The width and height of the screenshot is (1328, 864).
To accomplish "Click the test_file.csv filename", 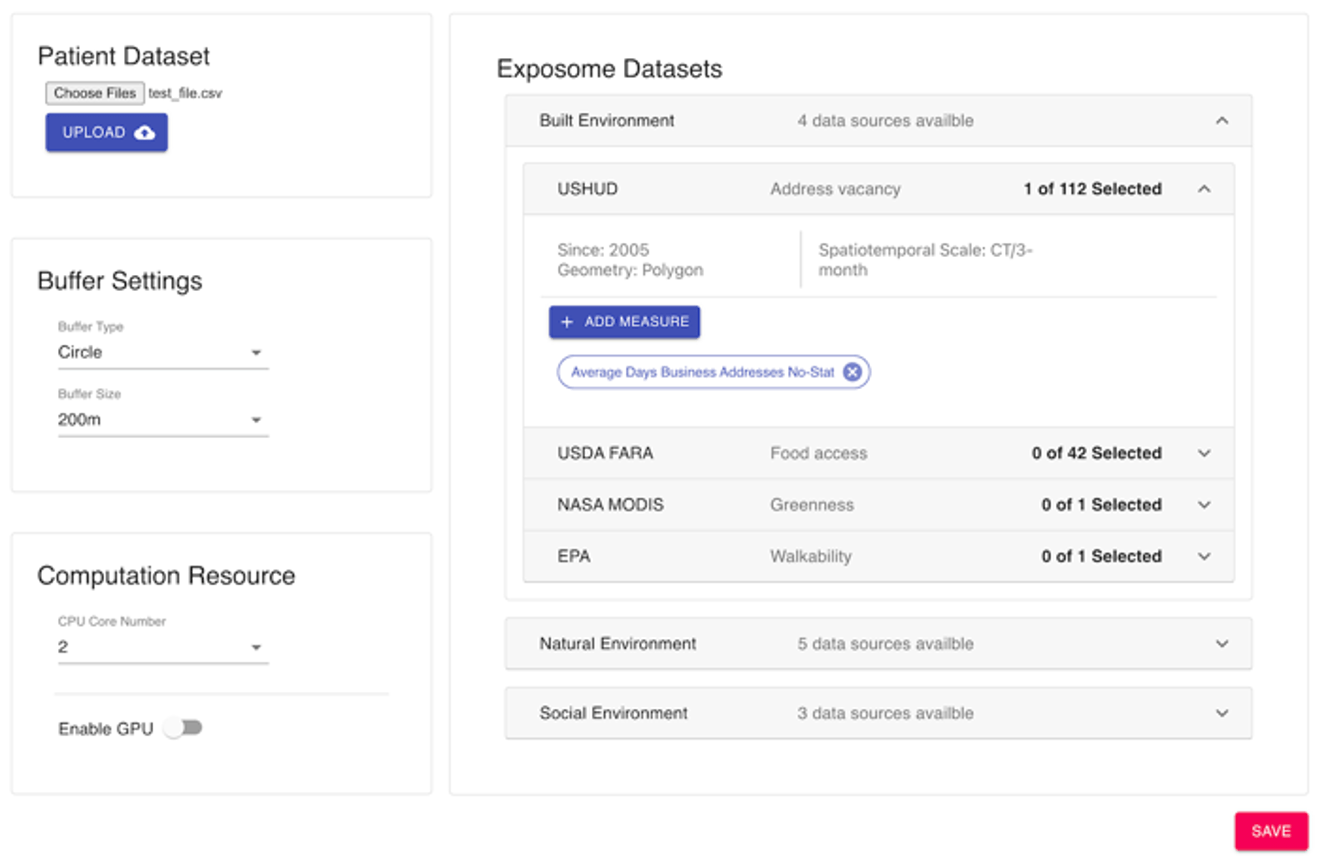I will click(185, 93).
